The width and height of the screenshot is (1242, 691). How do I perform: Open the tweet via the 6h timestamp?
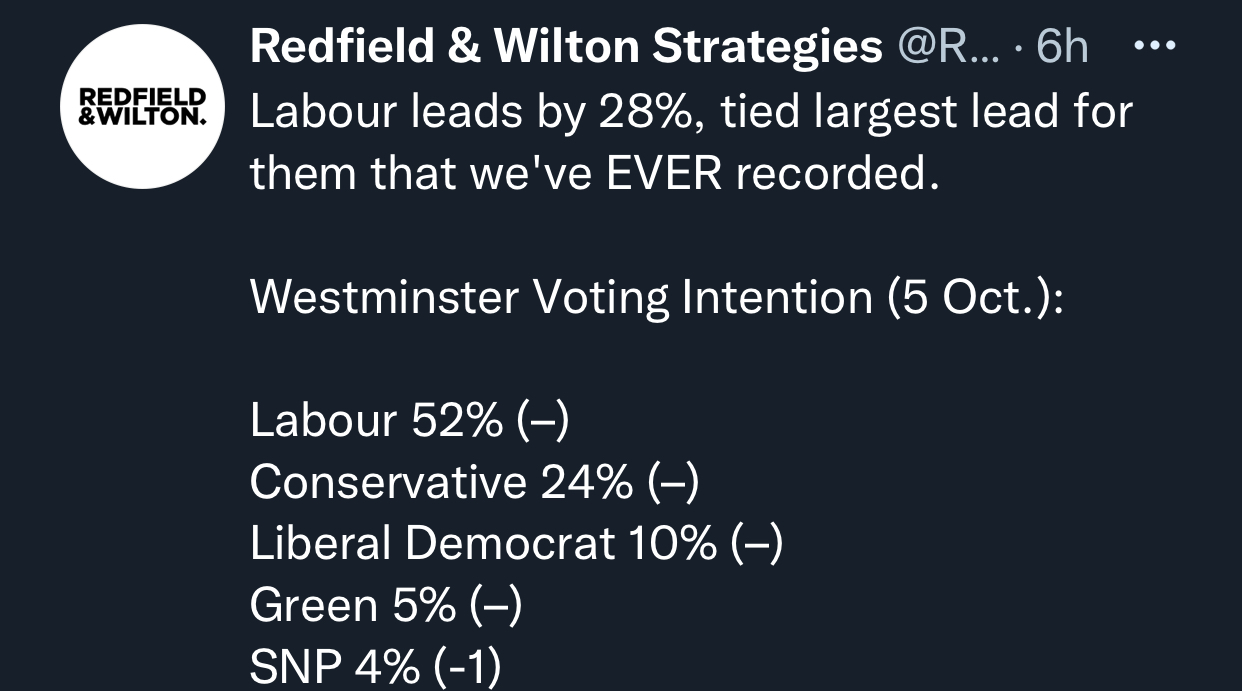pyautogui.click(x=1062, y=47)
